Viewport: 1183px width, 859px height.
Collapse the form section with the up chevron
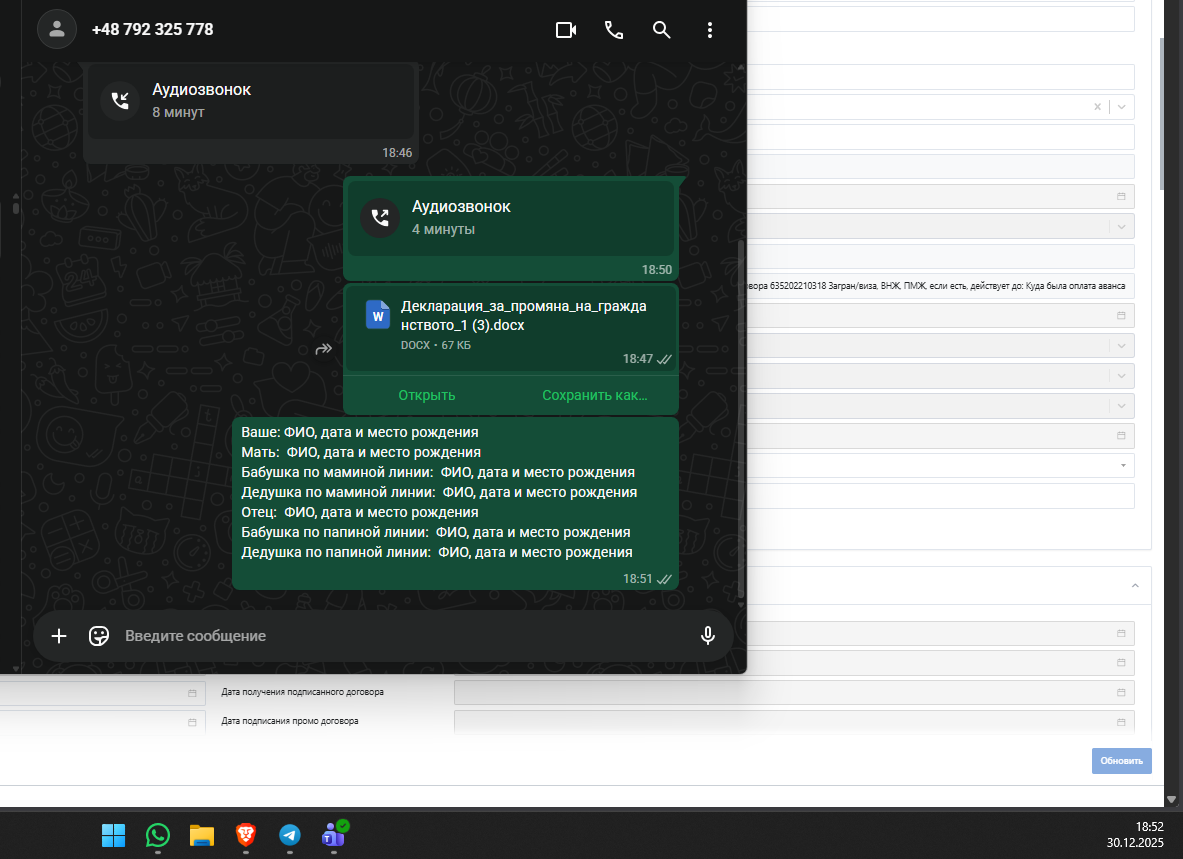coord(1135,586)
